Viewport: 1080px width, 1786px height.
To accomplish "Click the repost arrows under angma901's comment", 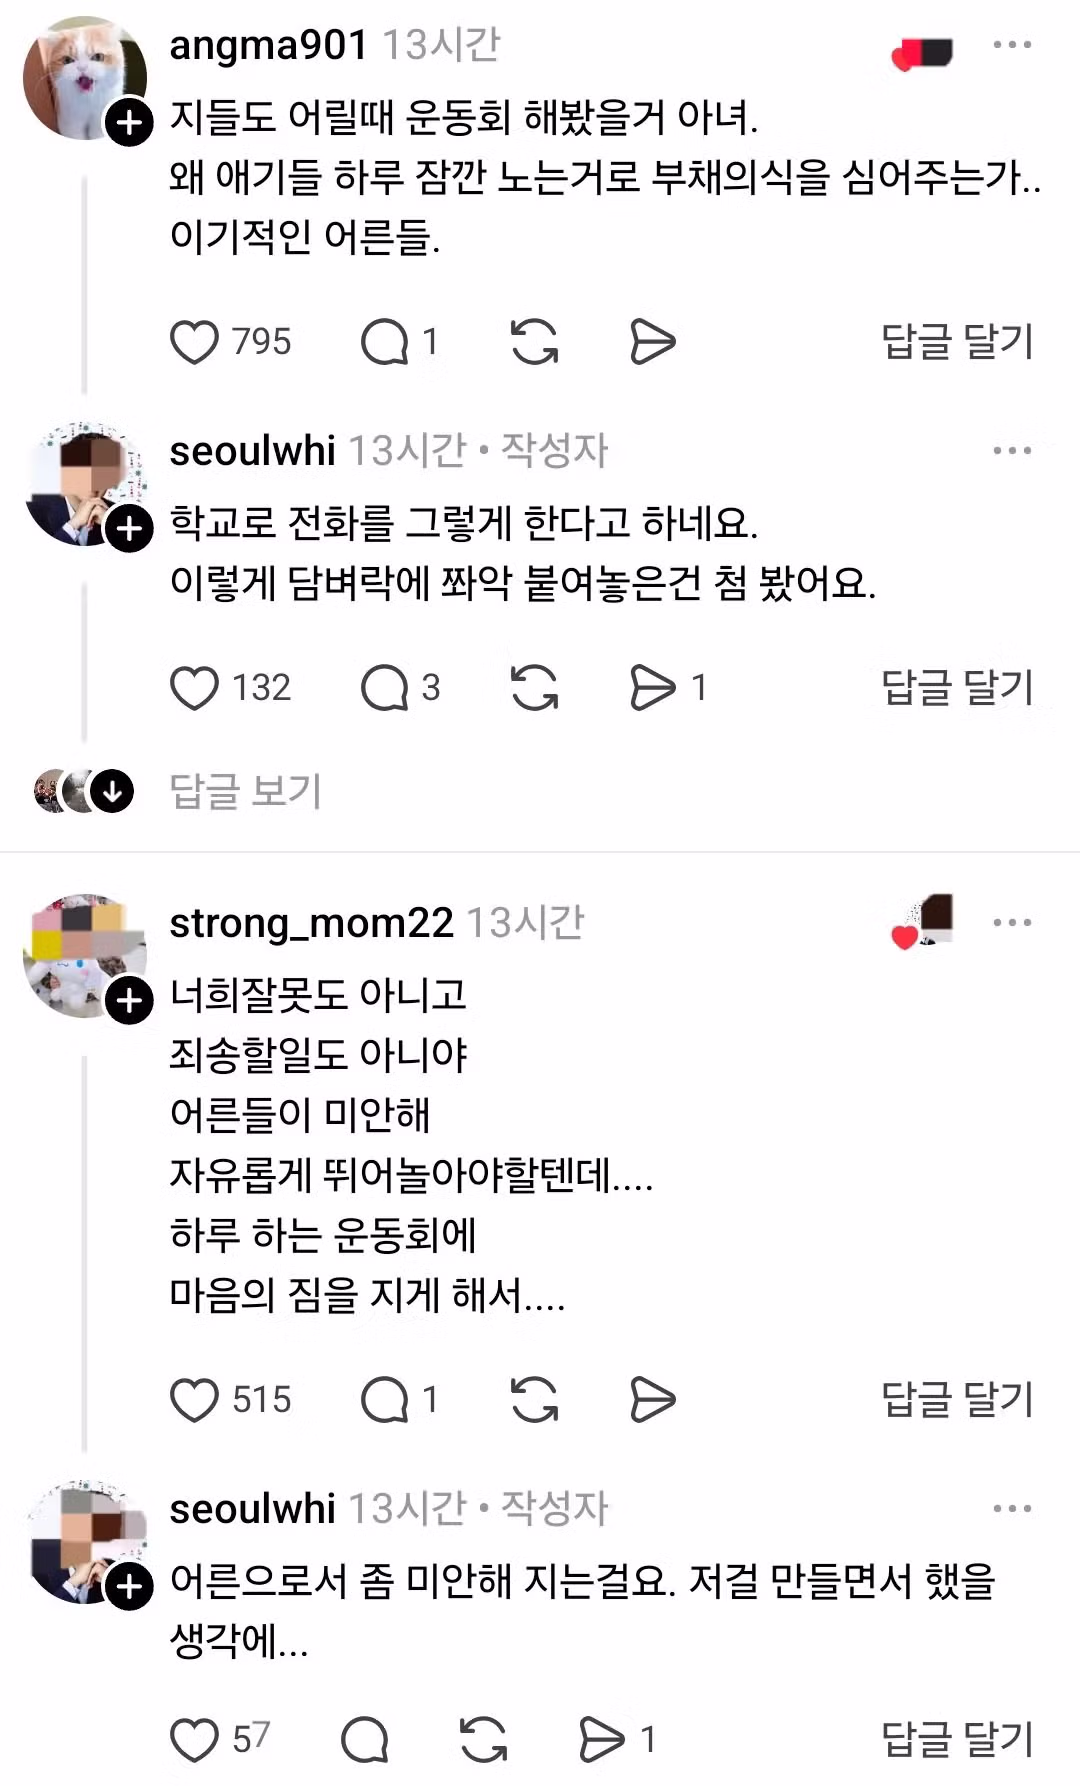I will (x=537, y=341).
